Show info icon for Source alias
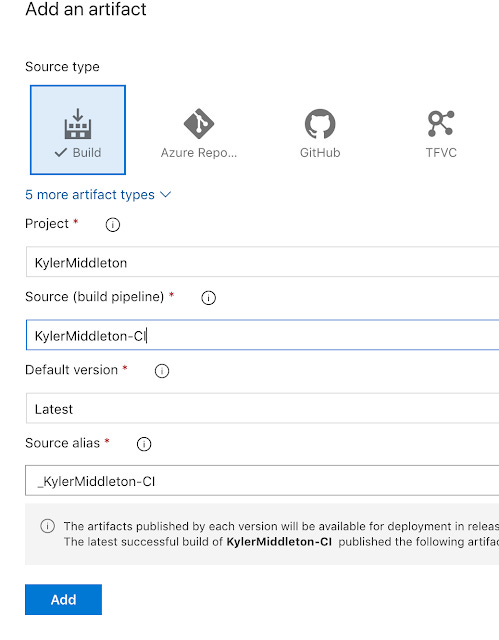Screen dimensions: 499x640 pos(144,444)
